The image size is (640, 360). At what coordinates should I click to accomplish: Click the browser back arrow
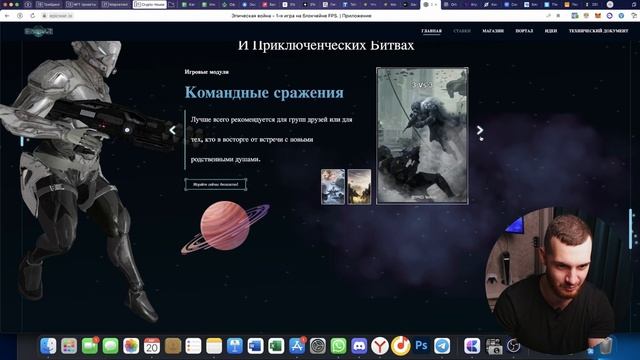click(x=7, y=16)
